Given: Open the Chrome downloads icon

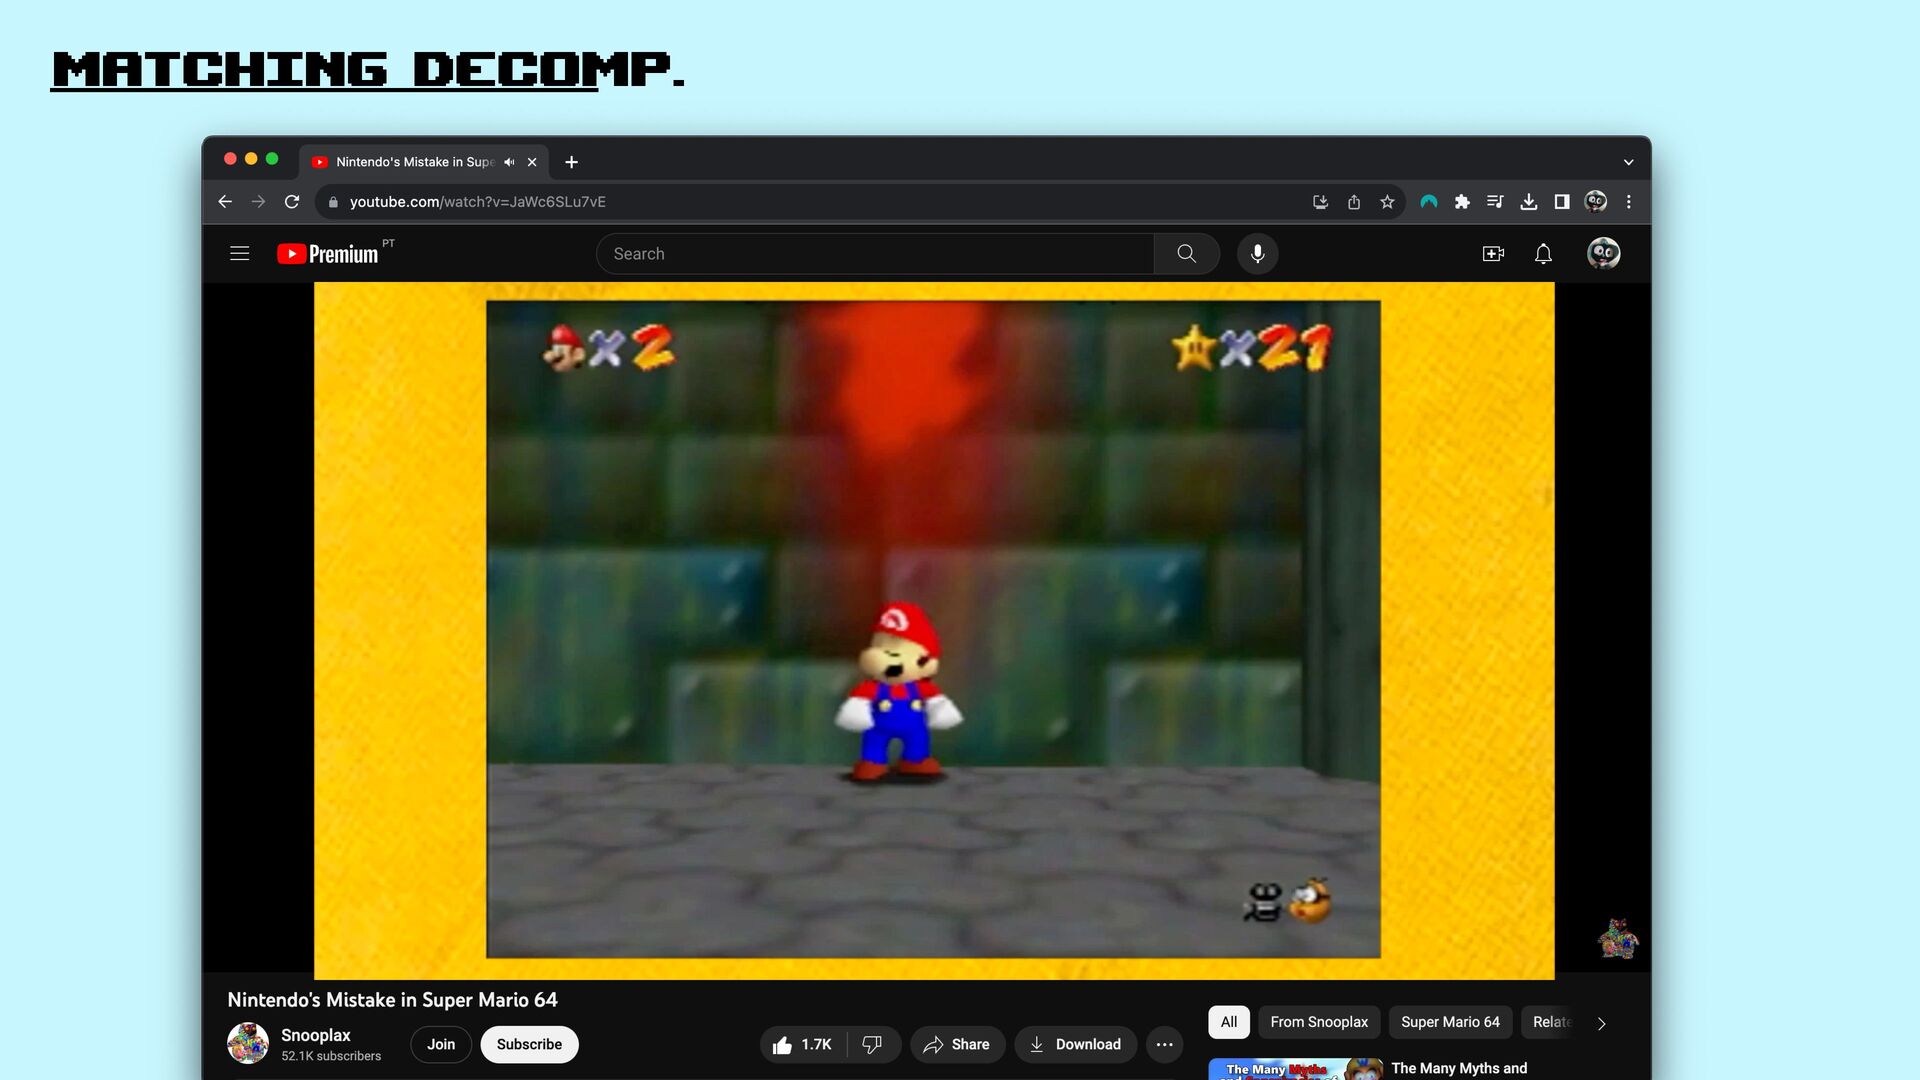Looking at the screenshot, I should pos(1528,202).
